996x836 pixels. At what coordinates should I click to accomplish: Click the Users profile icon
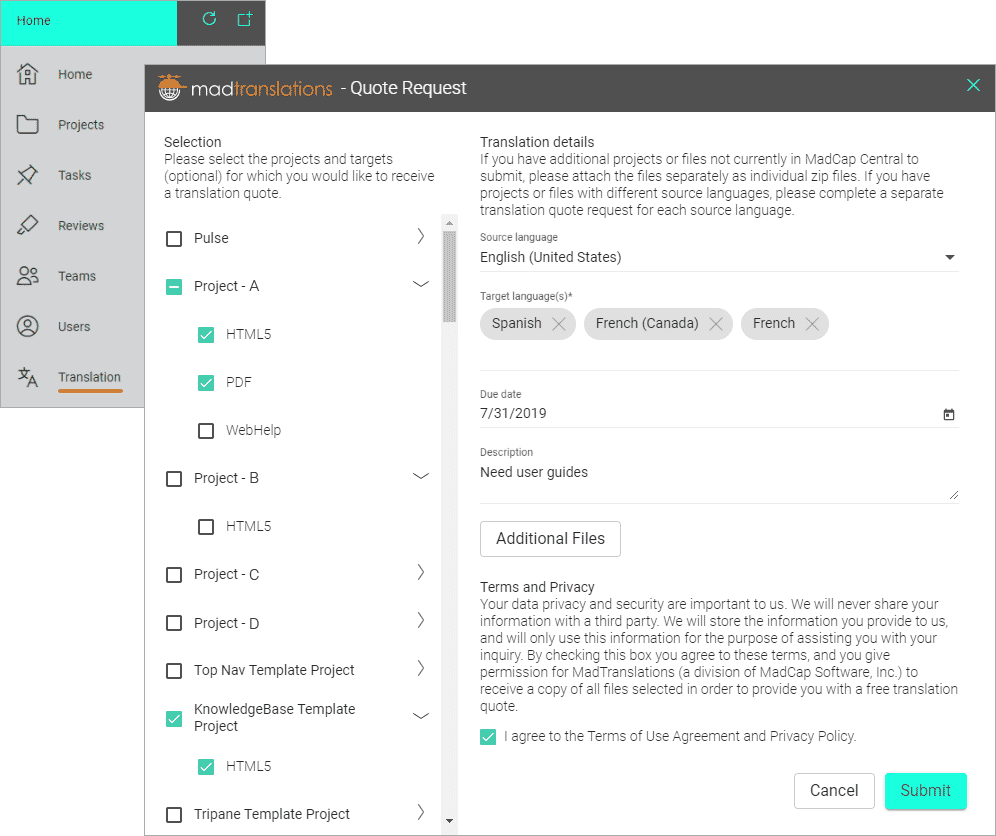tap(27, 326)
